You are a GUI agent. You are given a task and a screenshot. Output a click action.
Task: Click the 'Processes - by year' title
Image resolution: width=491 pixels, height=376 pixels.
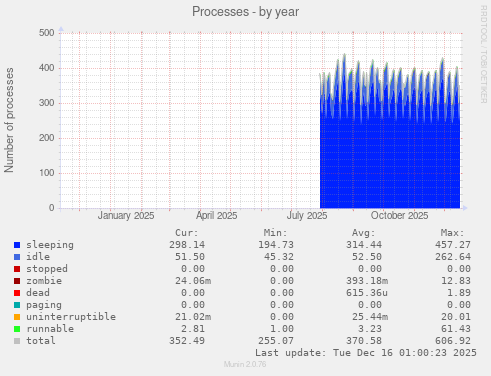245,12
